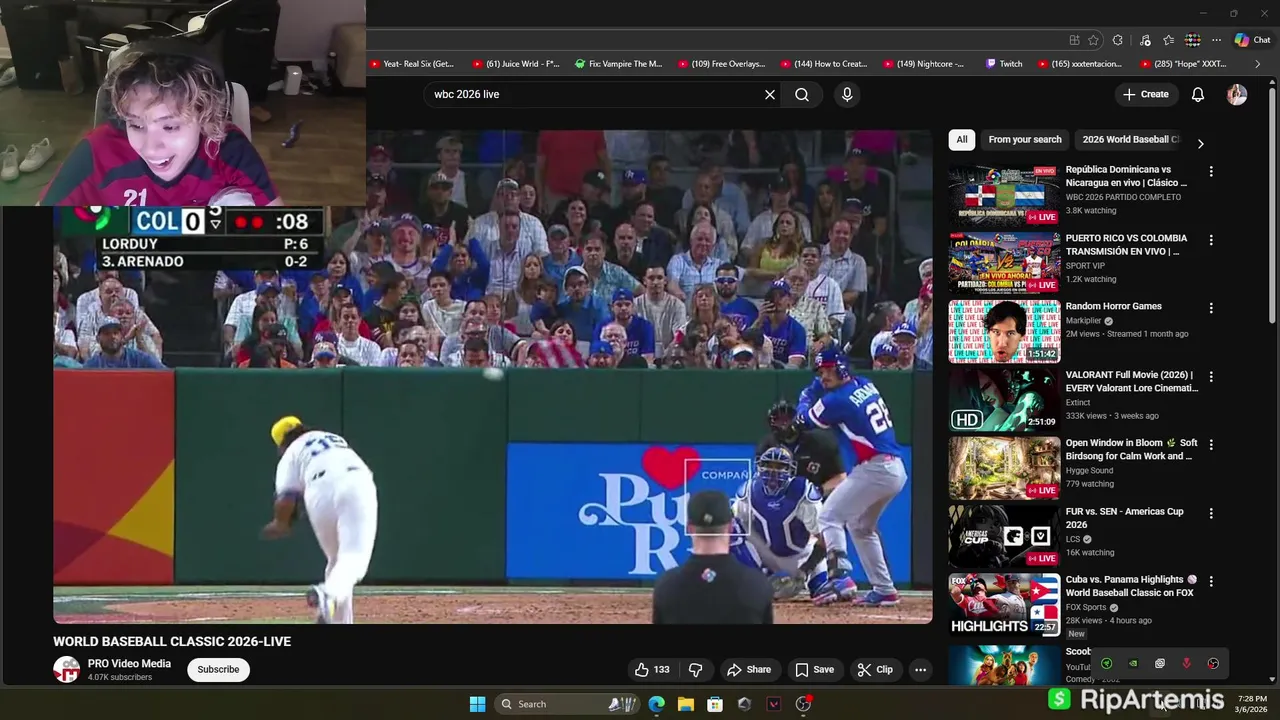The height and width of the screenshot is (720, 1280).
Task: Open options for Open Window in Bloom video
Action: tap(1211, 445)
